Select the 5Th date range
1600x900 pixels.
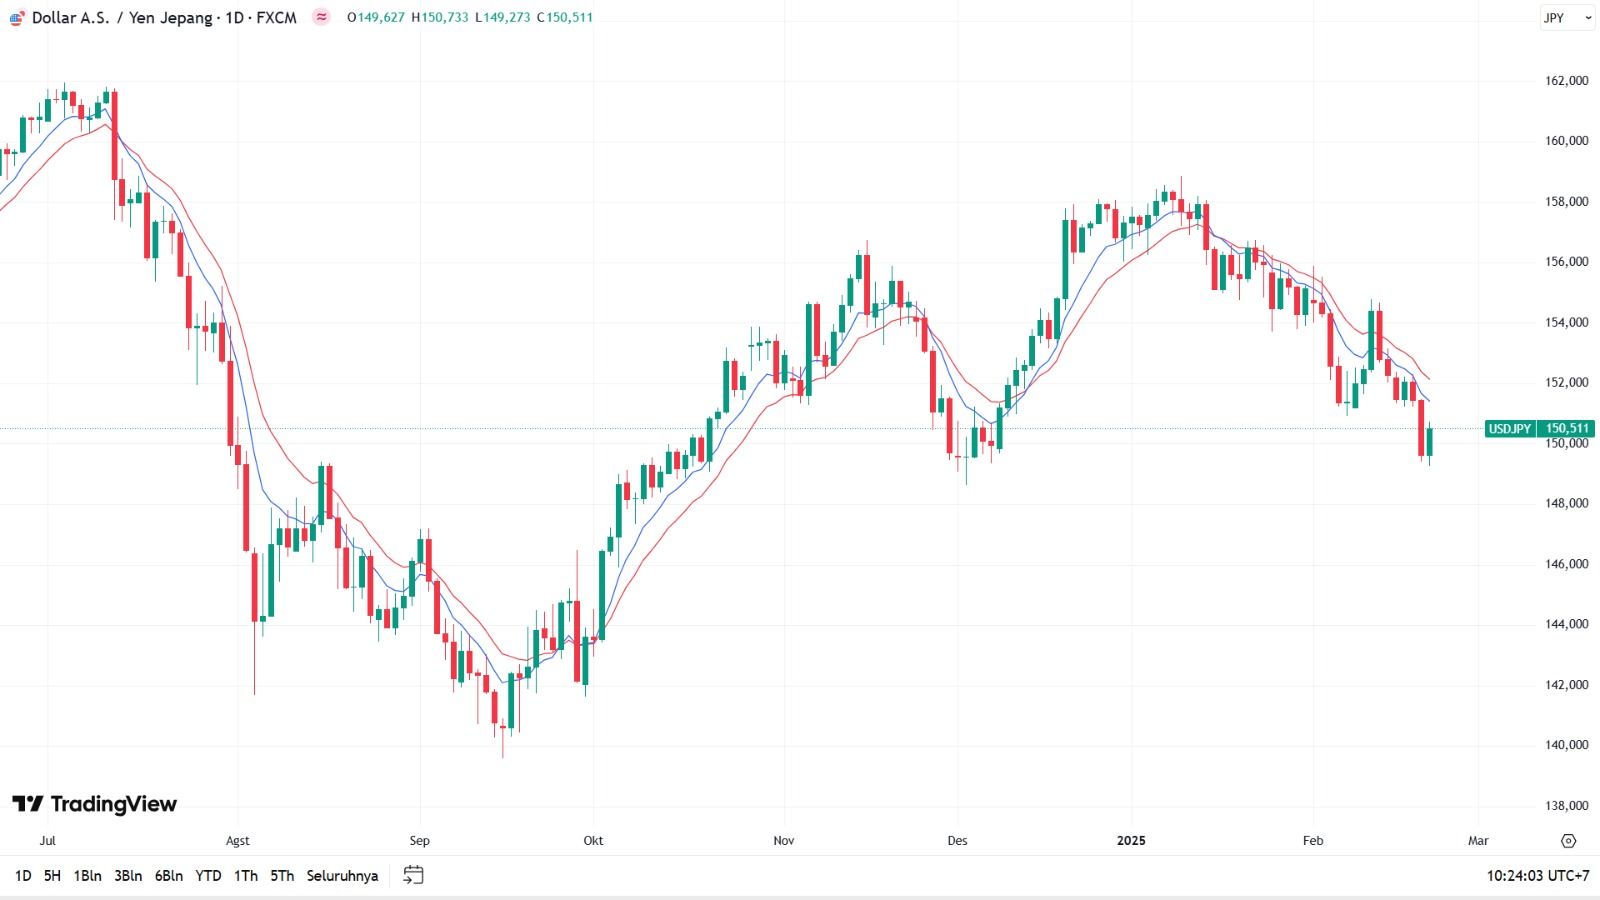pos(282,876)
